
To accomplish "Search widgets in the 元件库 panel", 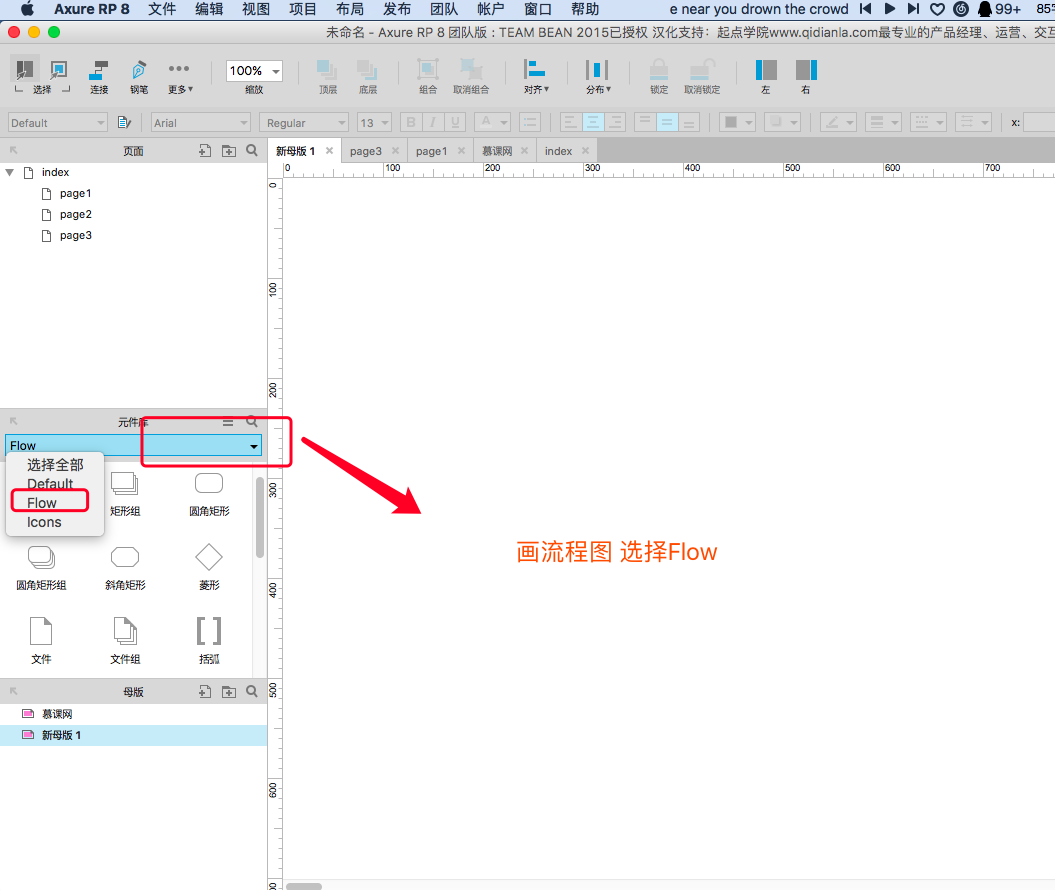I will (252, 422).
